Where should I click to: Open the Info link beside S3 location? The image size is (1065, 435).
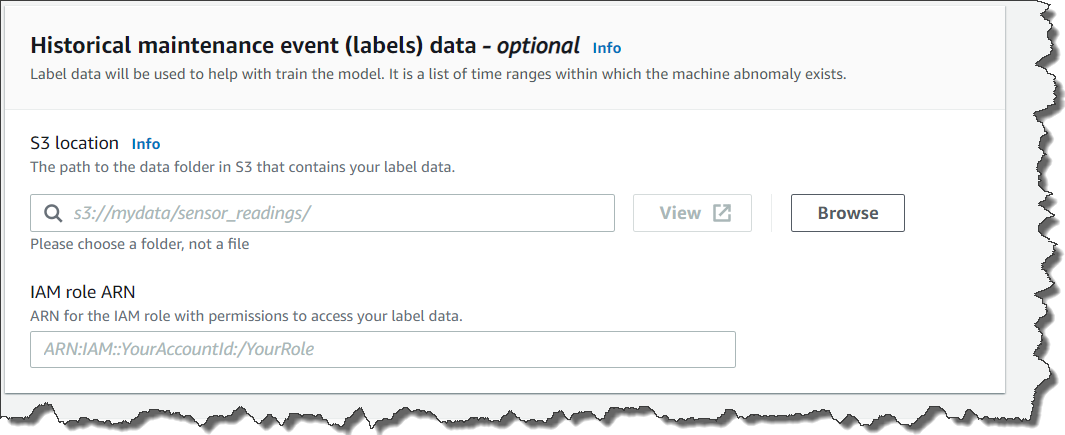pyautogui.click(x=146, y=144)
